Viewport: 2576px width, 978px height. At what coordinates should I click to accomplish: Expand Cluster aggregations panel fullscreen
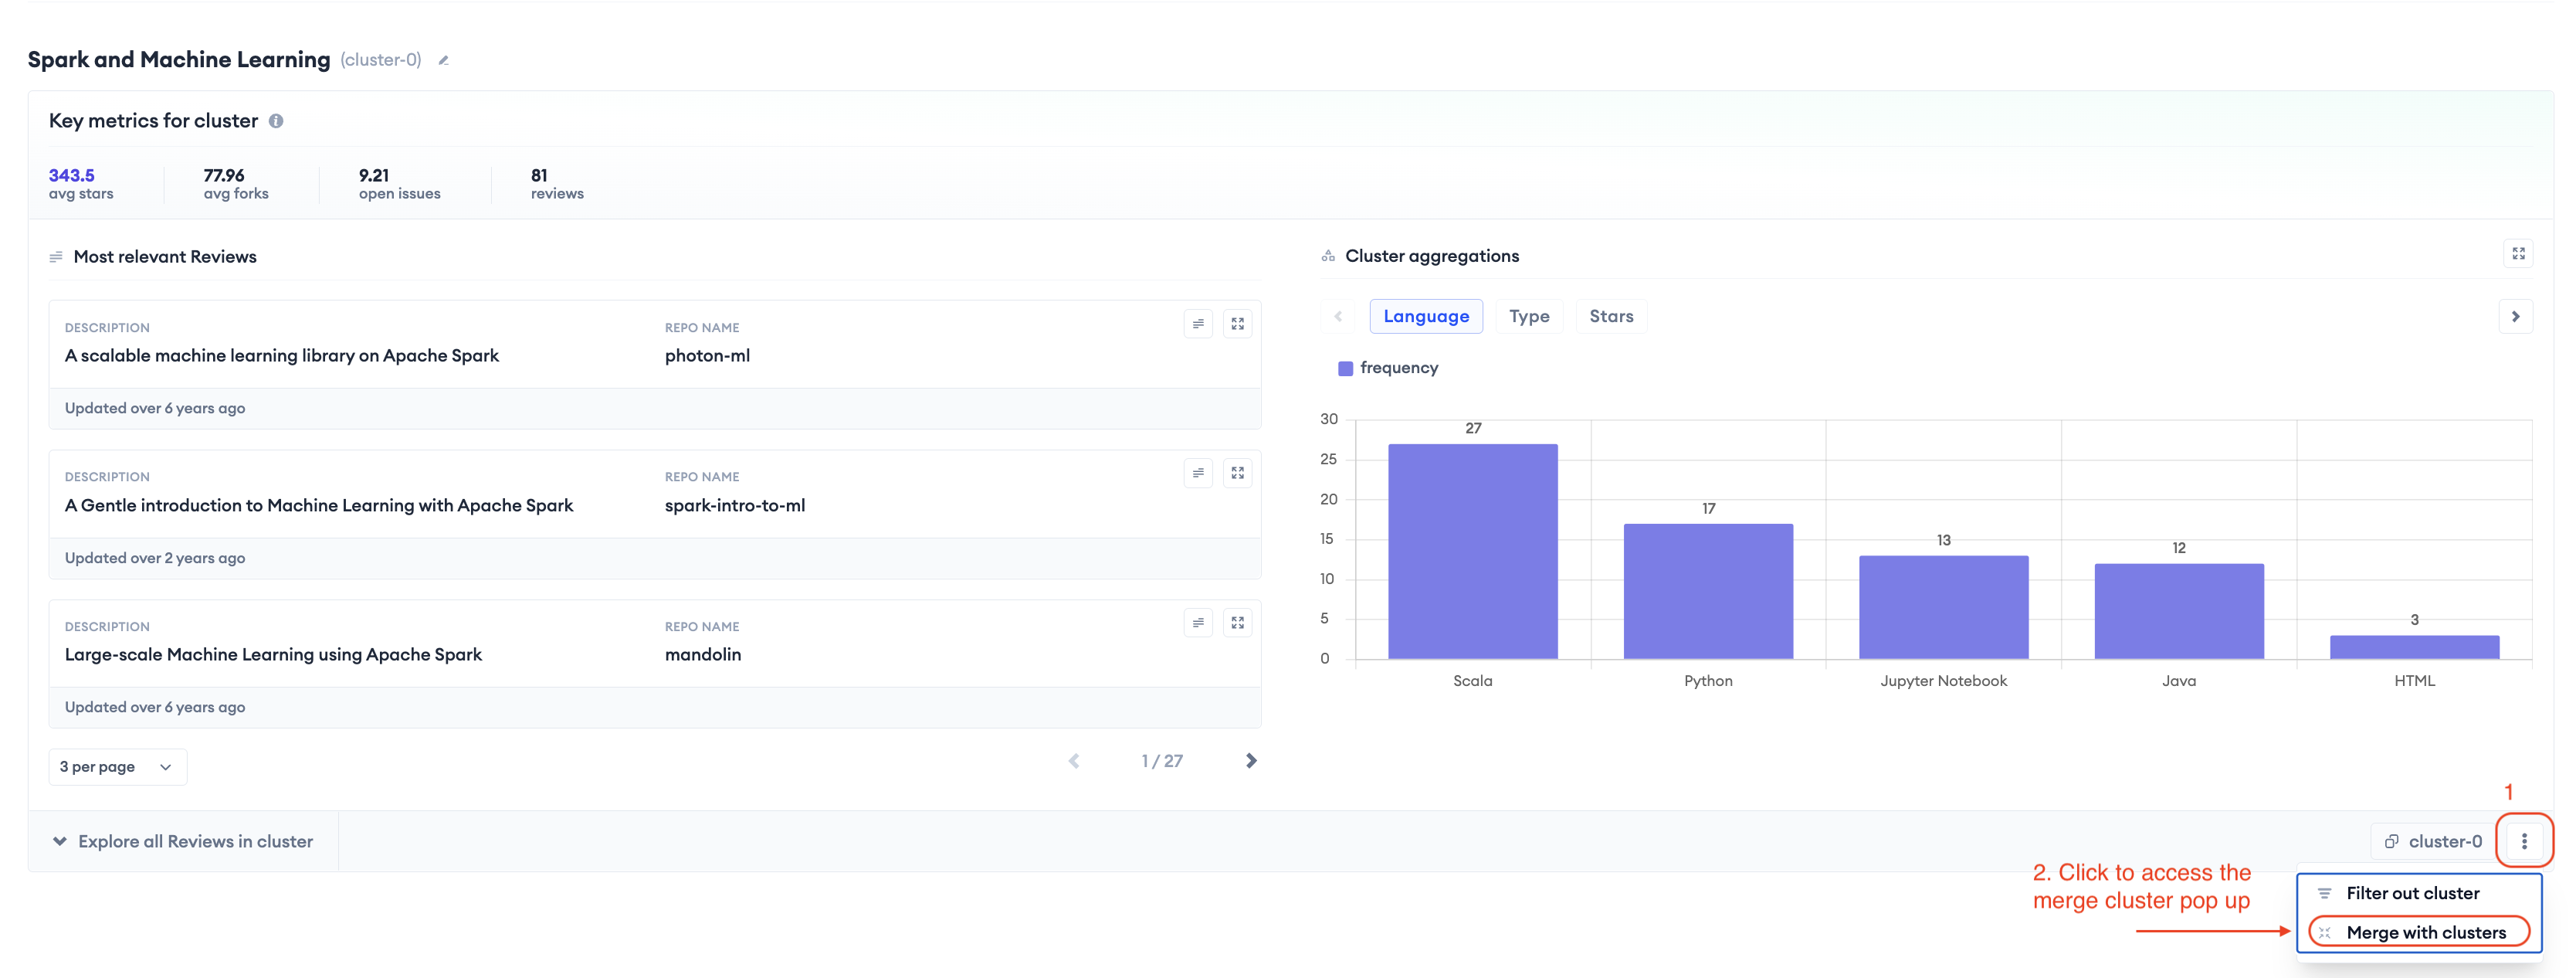coord(2518,254)
